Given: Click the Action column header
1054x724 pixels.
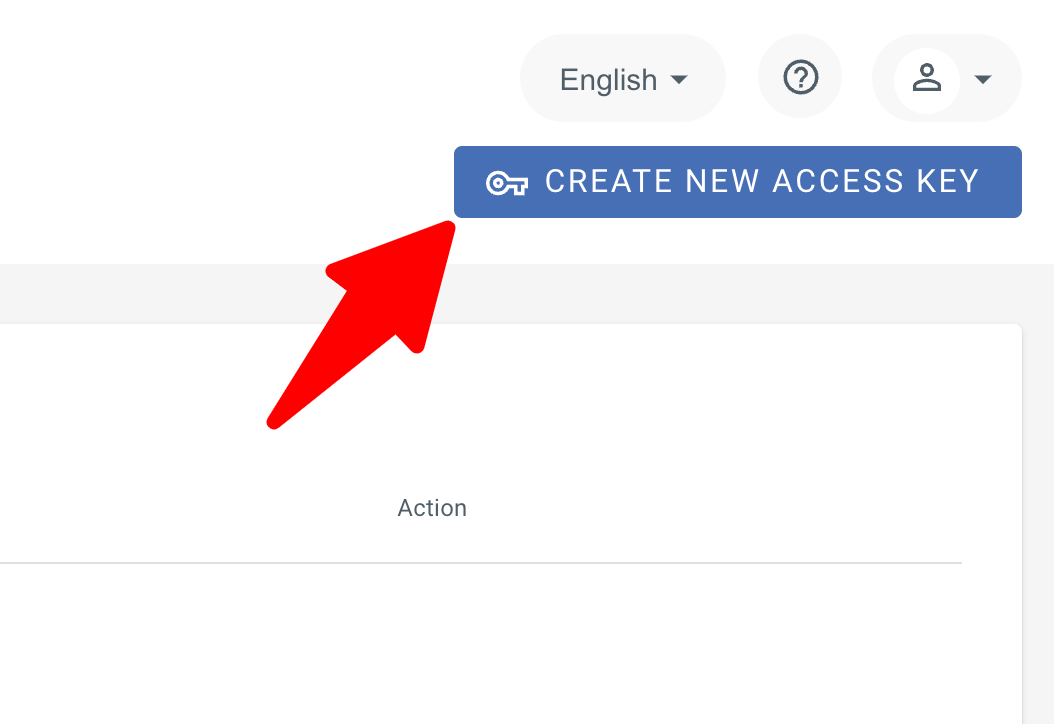Looking at the screenshot, I should (x=432, y=508).
